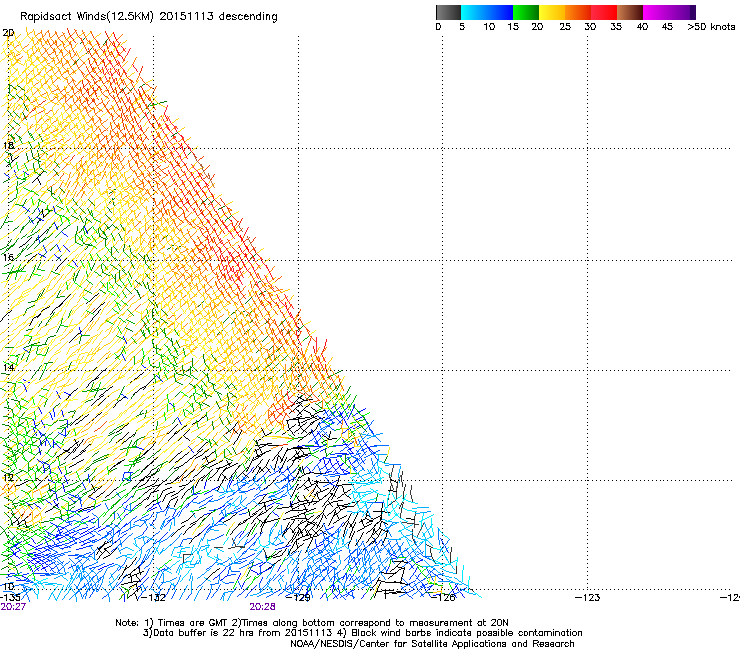Click the '12' latitude axis label
This screenshot has height=650, width=740.
[8, 477]
